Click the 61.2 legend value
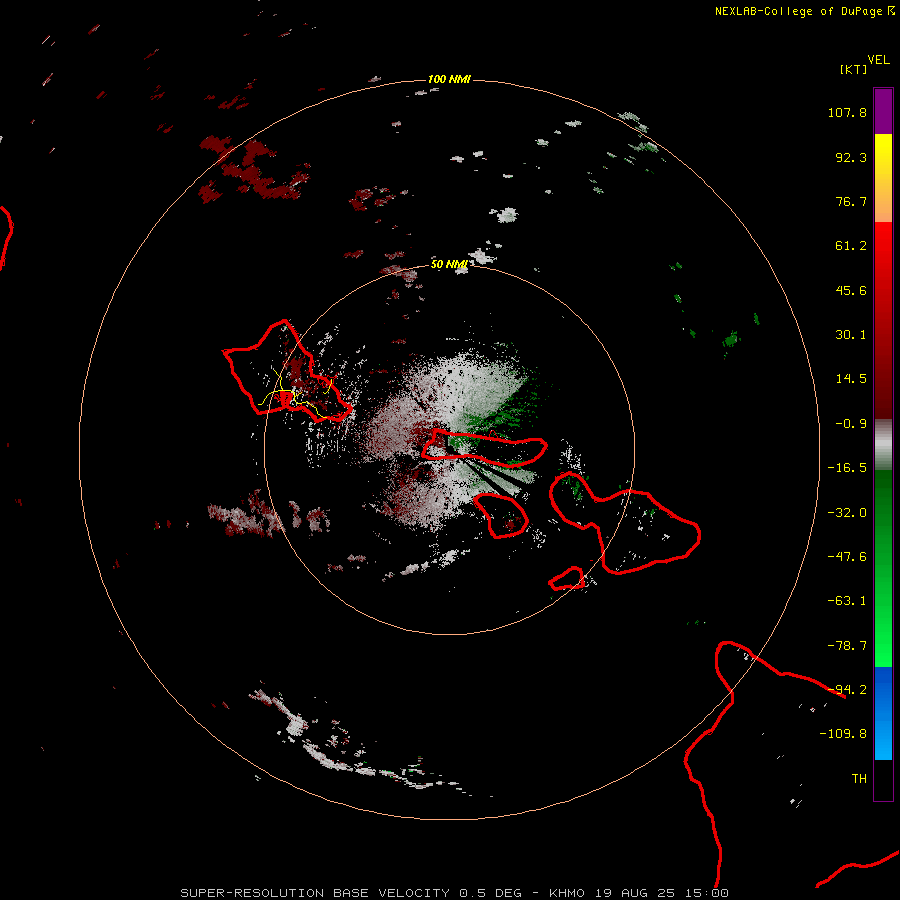This screenshot has height=900, width=900. (x=851, y=246)
